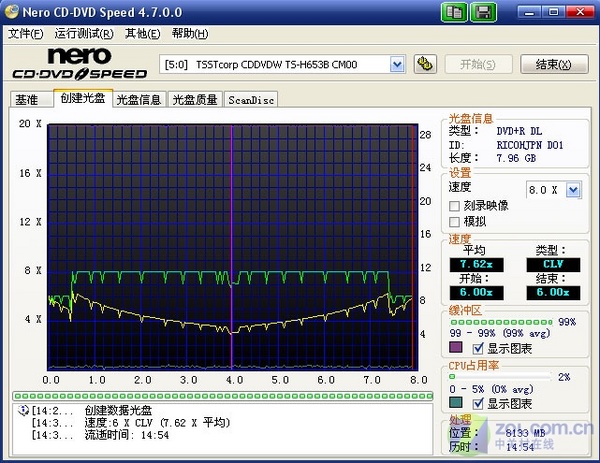Switch to the 光盘质量 tab
600x463 pixels.
(x=195, y=99)
